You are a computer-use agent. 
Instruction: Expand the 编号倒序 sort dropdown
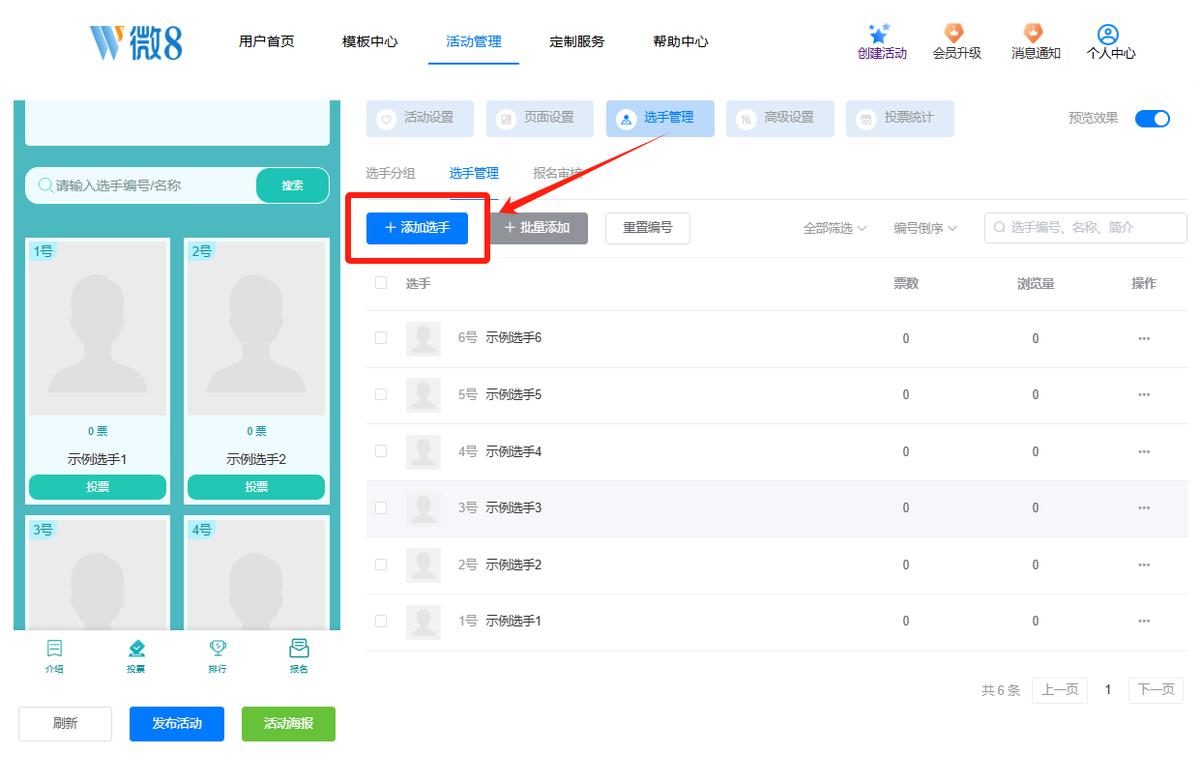coord(926,228)
